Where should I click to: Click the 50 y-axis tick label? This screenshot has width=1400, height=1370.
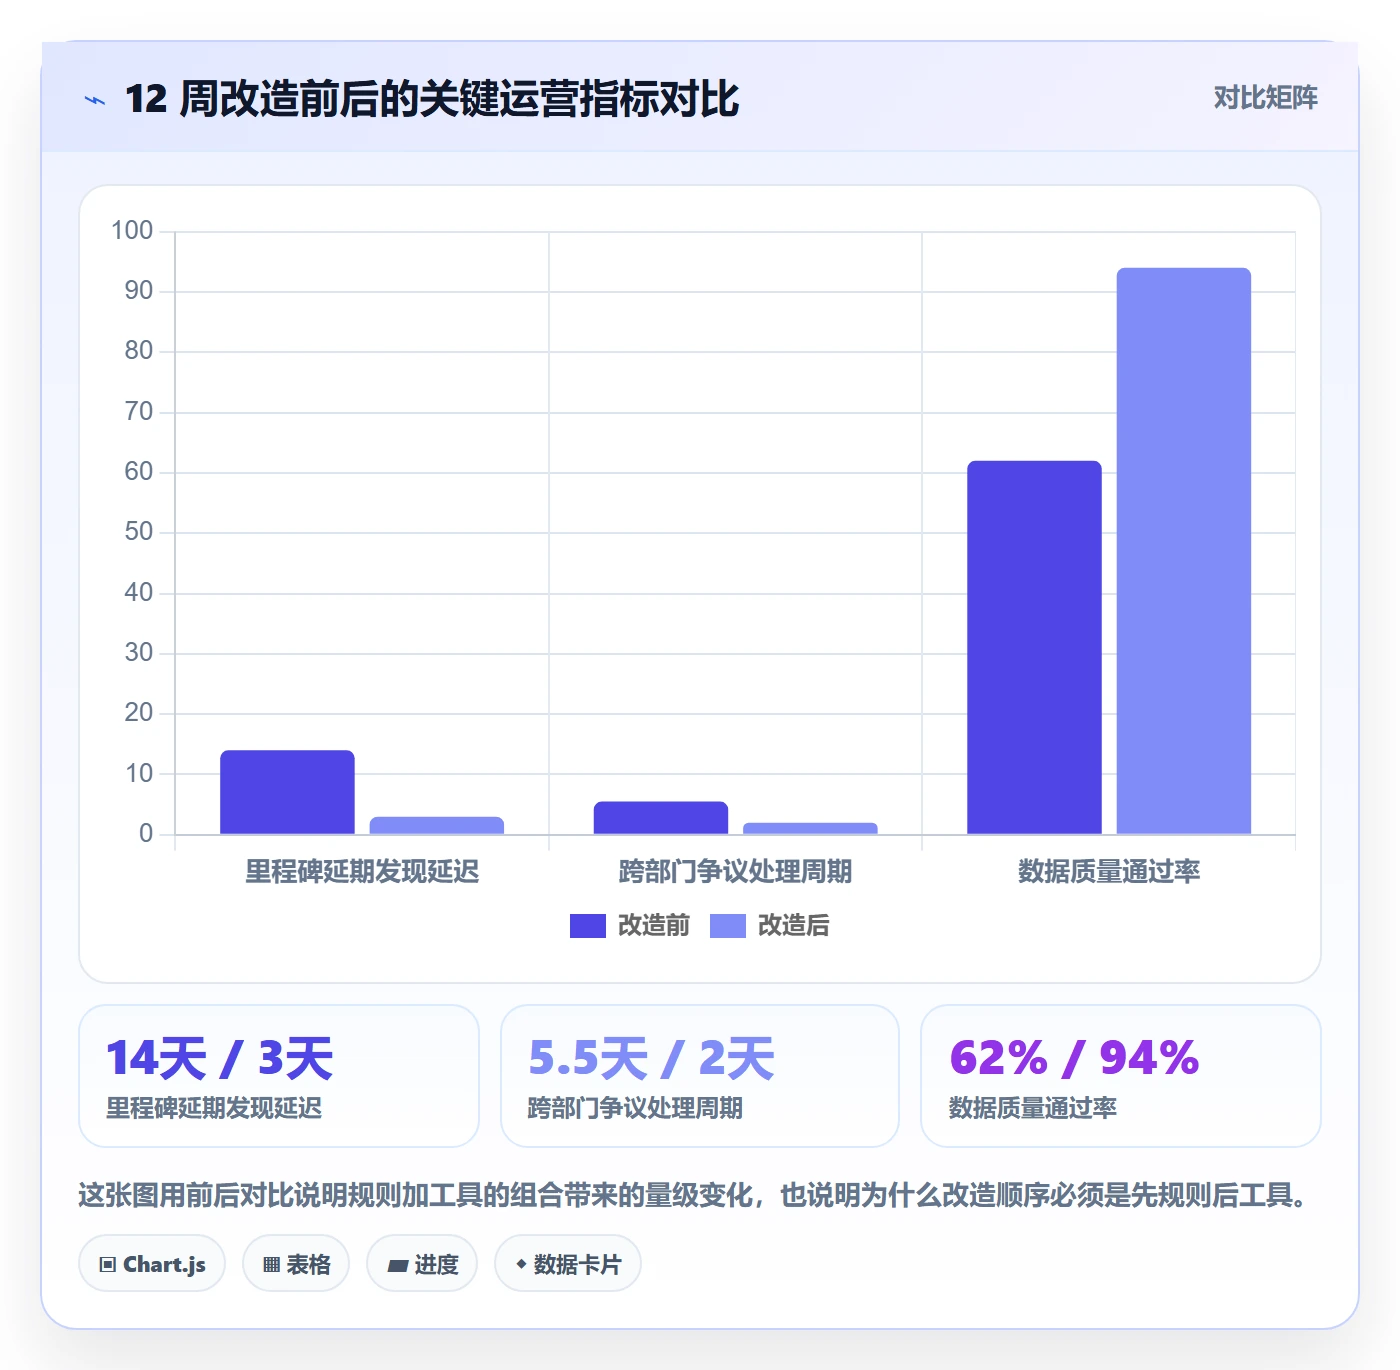point(139,532)
